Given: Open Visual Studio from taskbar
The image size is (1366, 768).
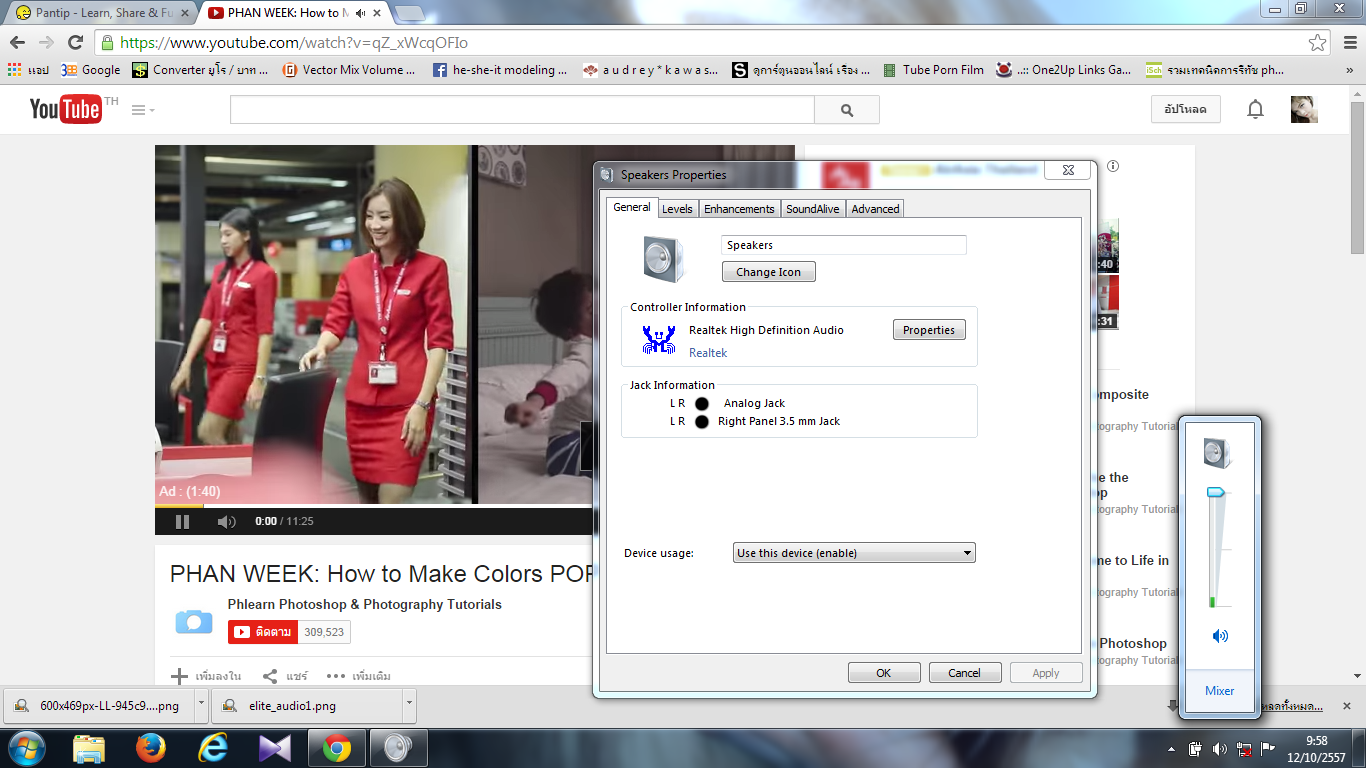Looking at the screenshot, I should pyautogui.click(x=275, y=748).
